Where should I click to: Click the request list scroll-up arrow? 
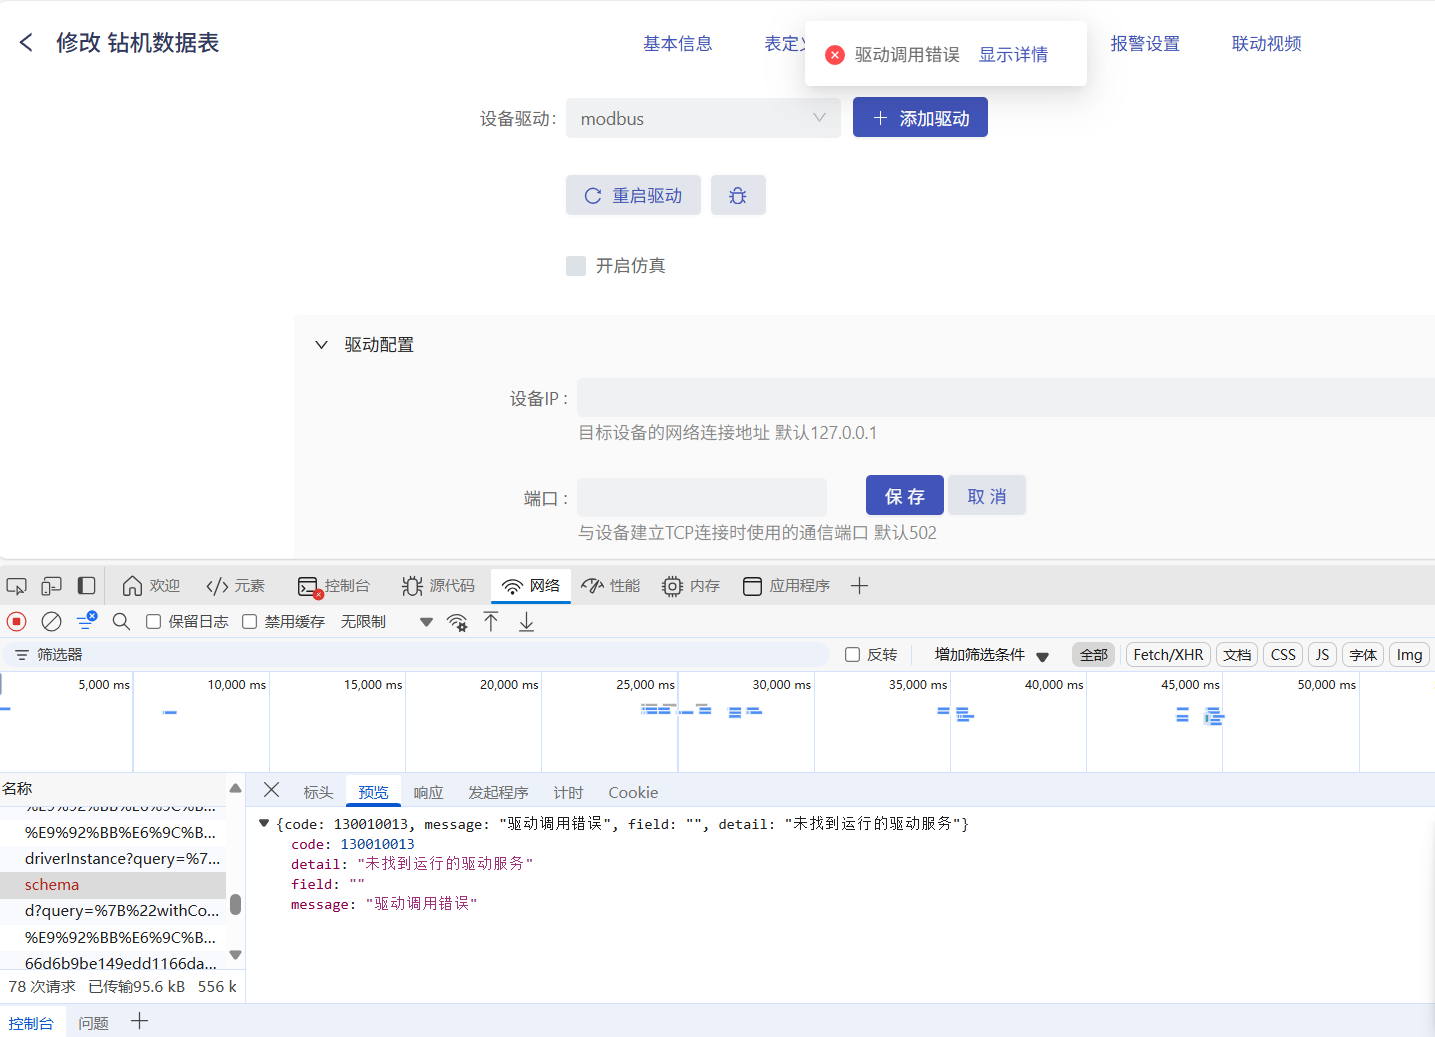[235, 788]
